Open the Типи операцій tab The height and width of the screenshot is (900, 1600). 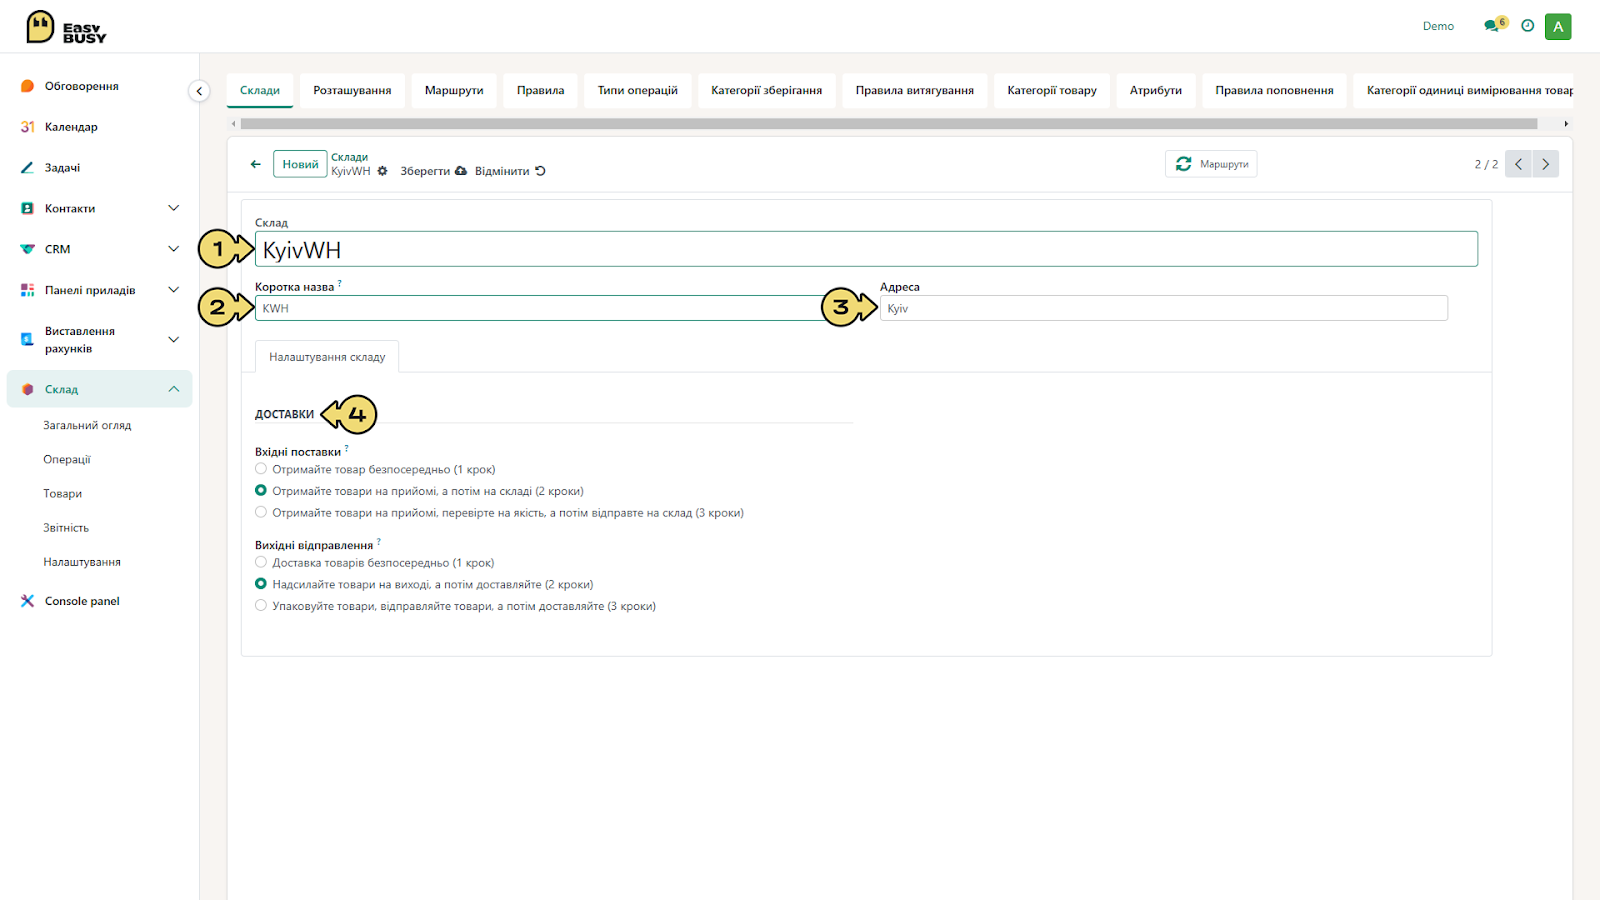click(637, 90)
